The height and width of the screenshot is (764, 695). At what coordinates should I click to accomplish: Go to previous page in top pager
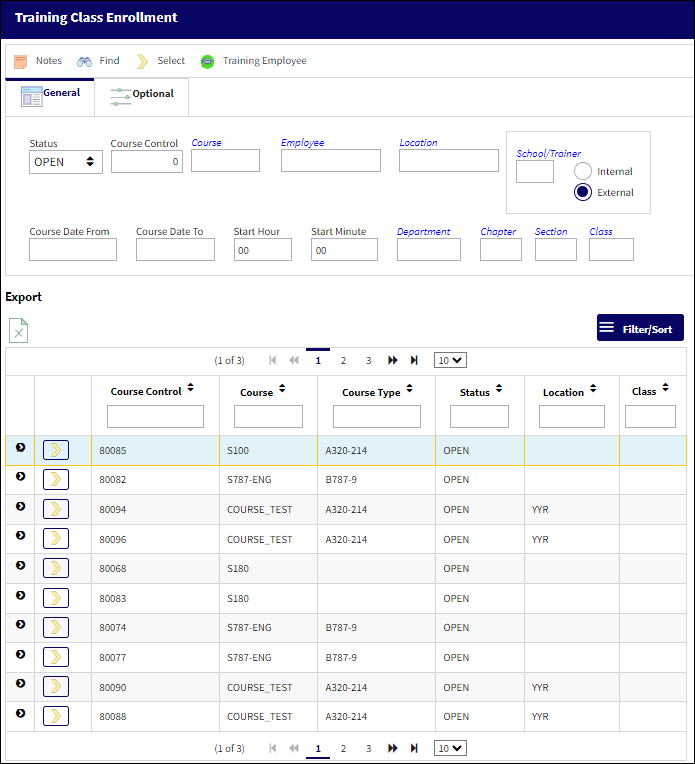(x=294, y=361)
